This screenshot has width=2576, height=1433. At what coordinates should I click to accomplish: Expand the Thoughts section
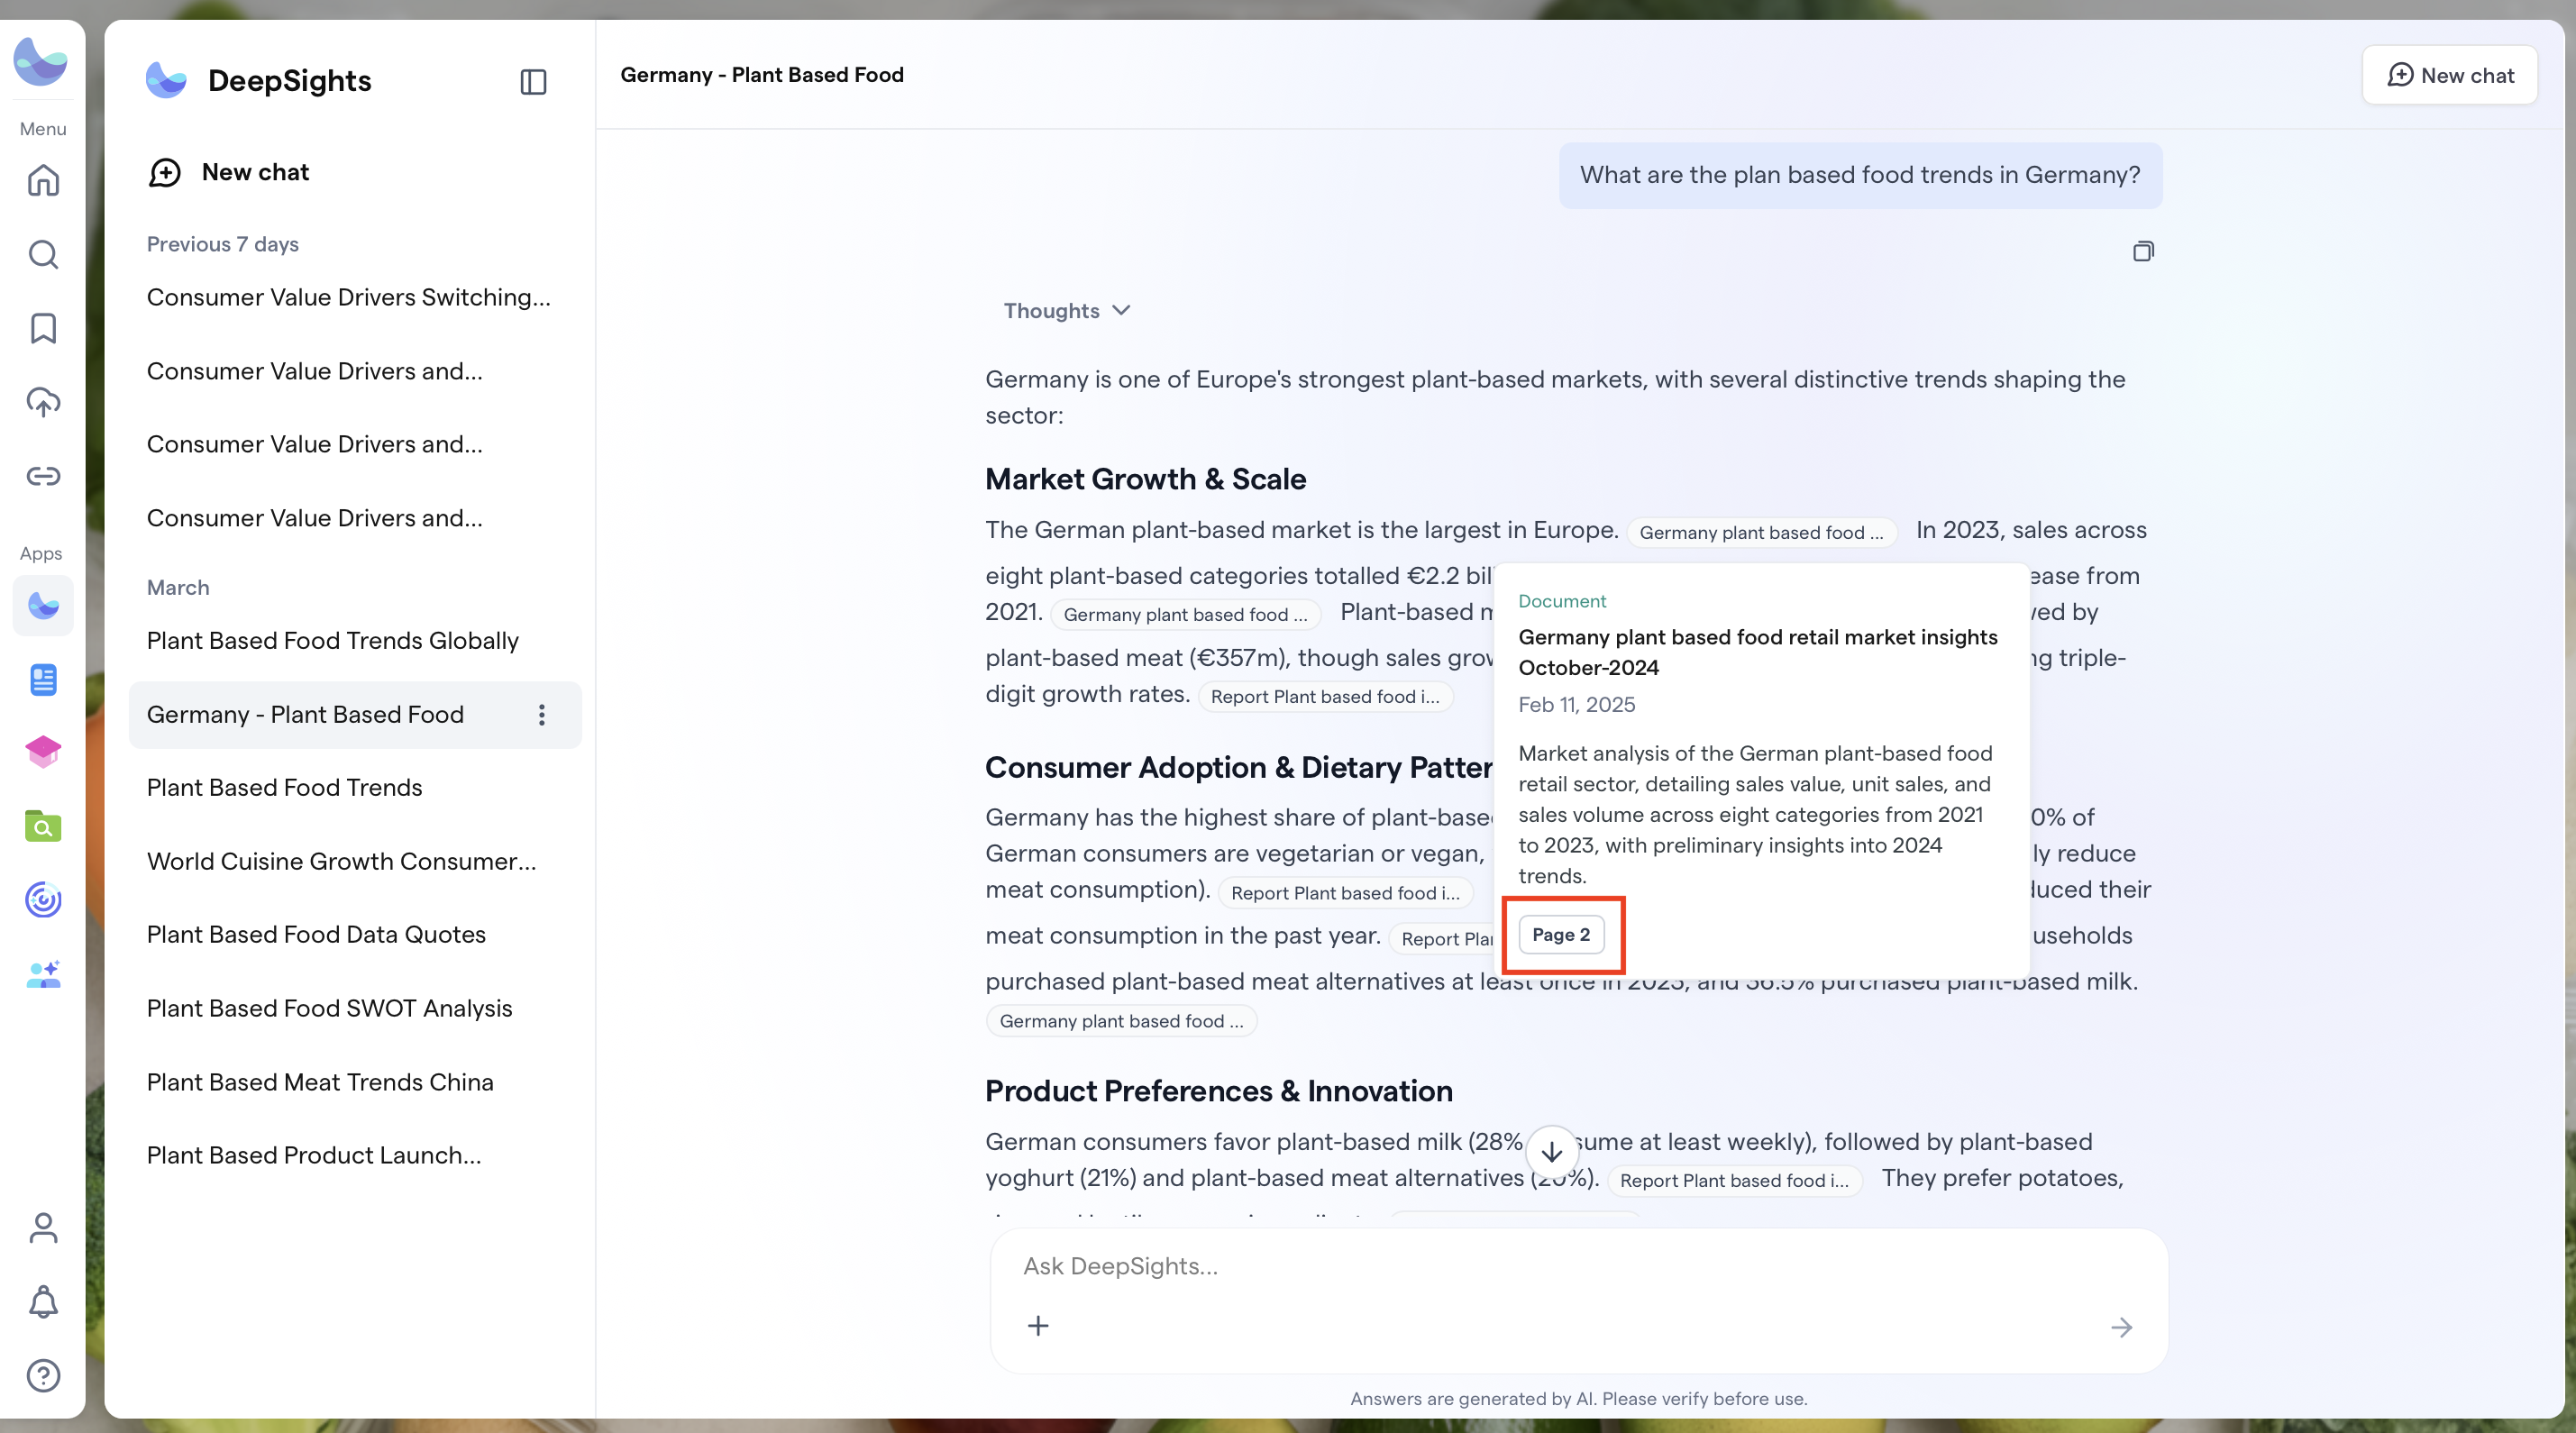pyautogui.click(x=1067, y=311)
